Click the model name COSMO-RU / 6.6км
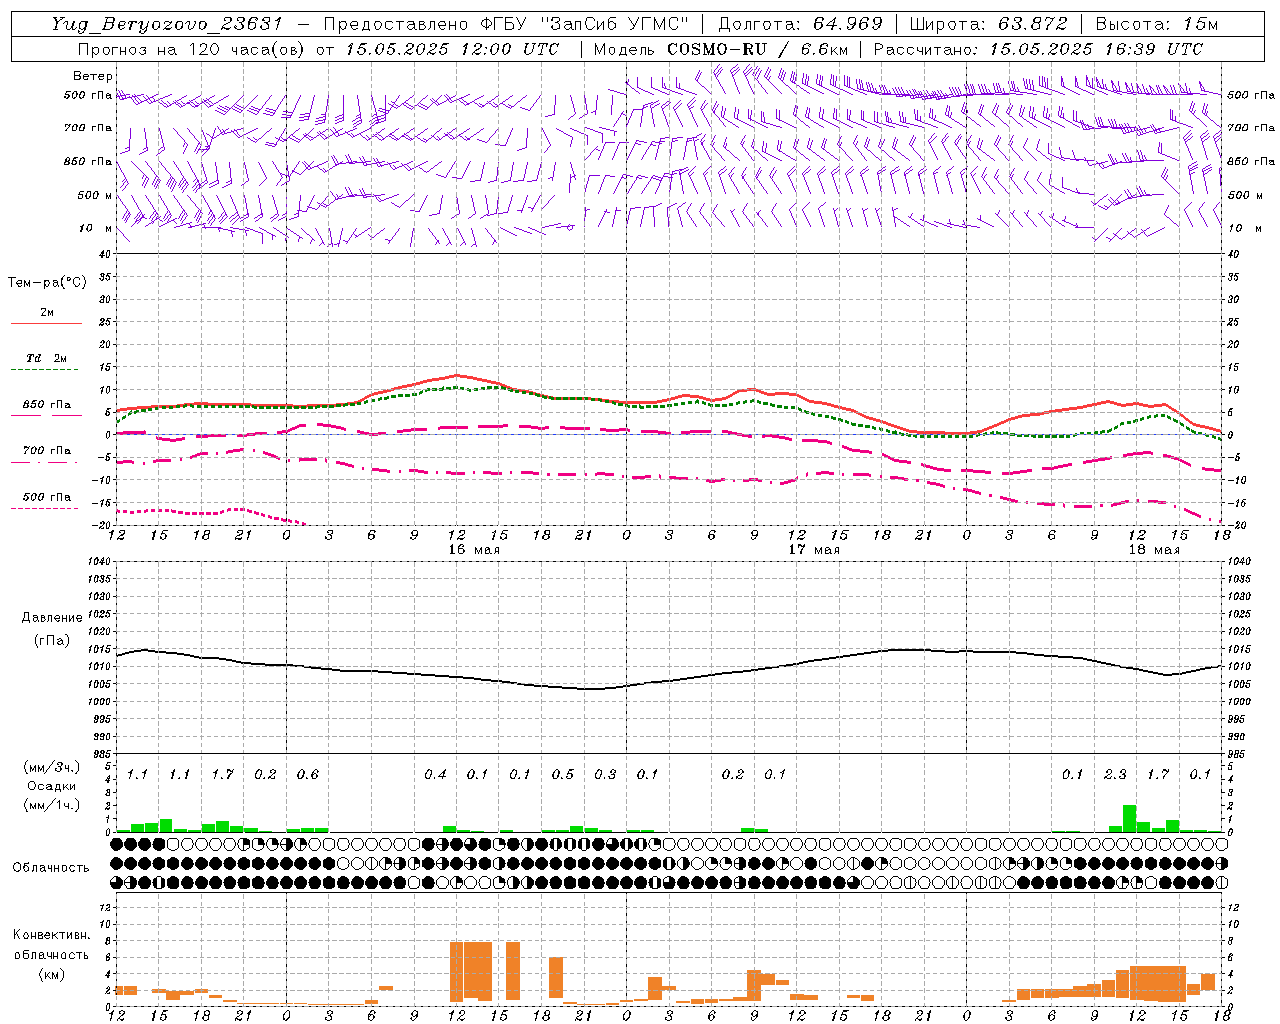 click(756, 49)
